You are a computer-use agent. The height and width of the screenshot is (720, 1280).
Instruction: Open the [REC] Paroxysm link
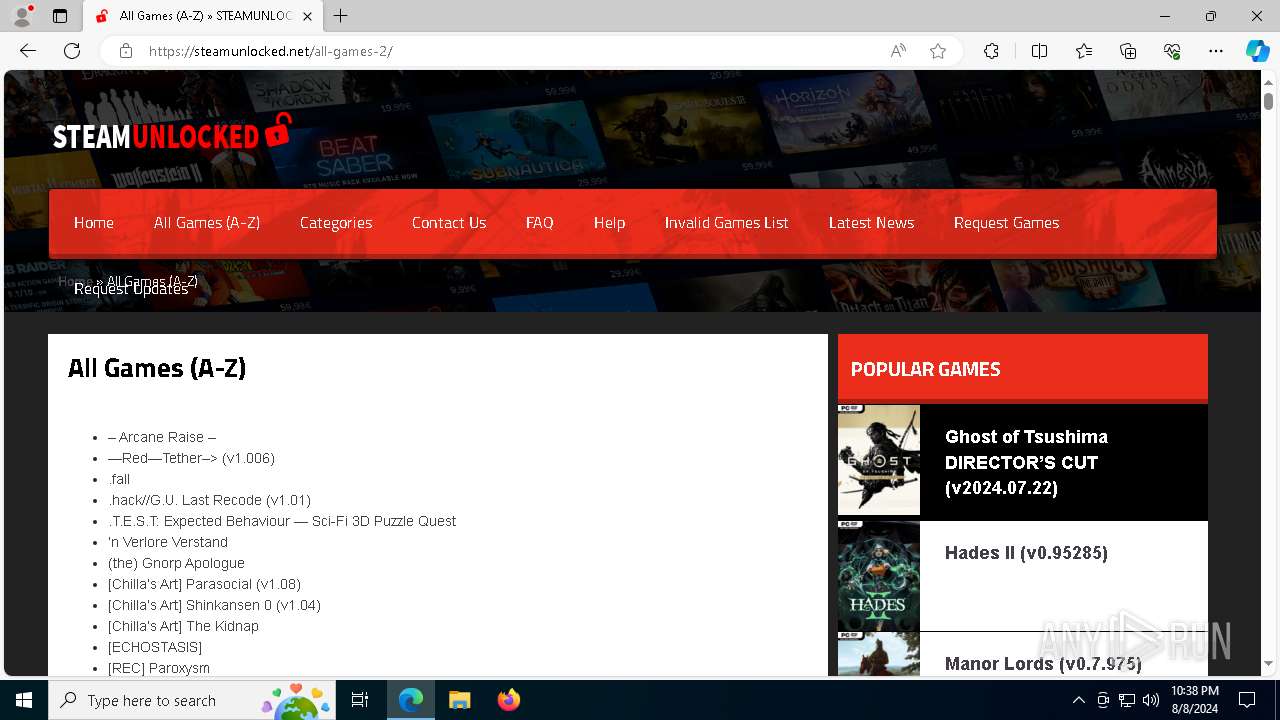click(x=159, y=668)
